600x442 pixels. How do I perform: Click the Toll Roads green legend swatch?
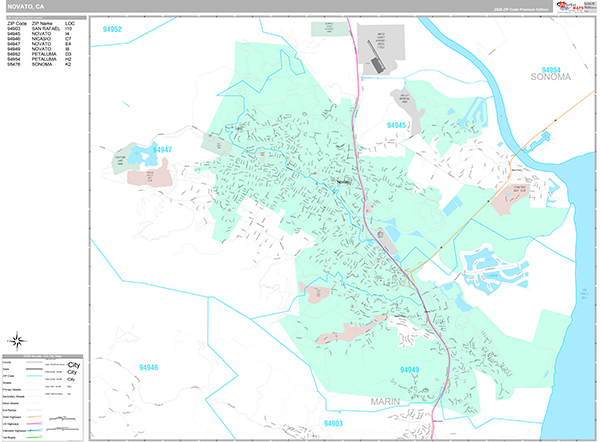pos(34,437)
